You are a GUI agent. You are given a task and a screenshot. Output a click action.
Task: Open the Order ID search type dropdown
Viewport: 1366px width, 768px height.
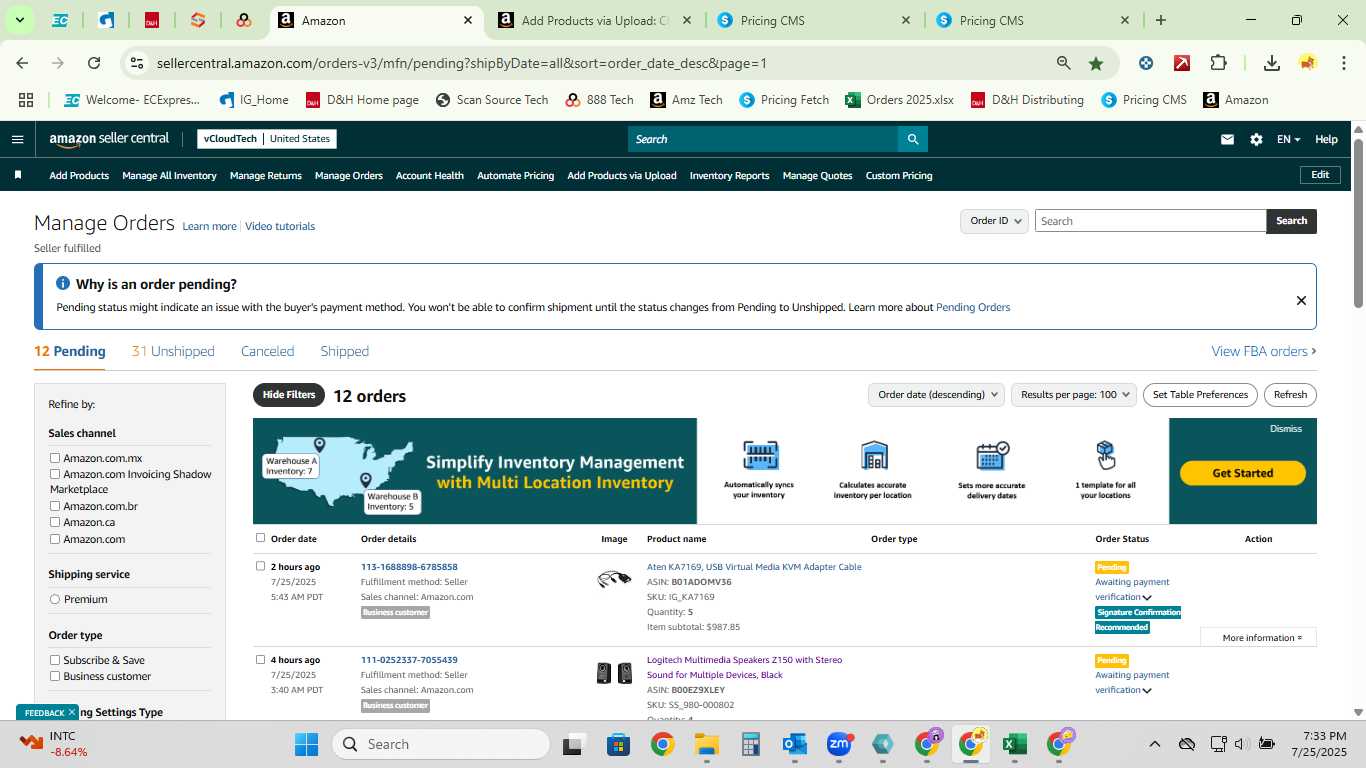(994, 221)
